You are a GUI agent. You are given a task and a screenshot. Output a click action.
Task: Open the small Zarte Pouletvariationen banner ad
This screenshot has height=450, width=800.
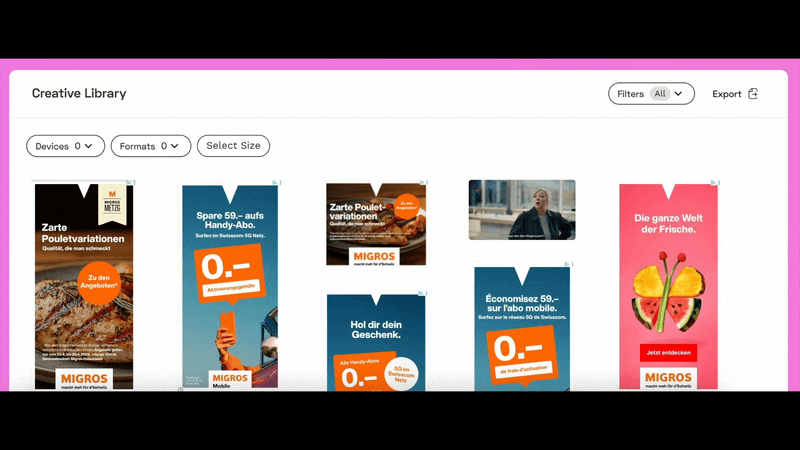pos(376,224)
